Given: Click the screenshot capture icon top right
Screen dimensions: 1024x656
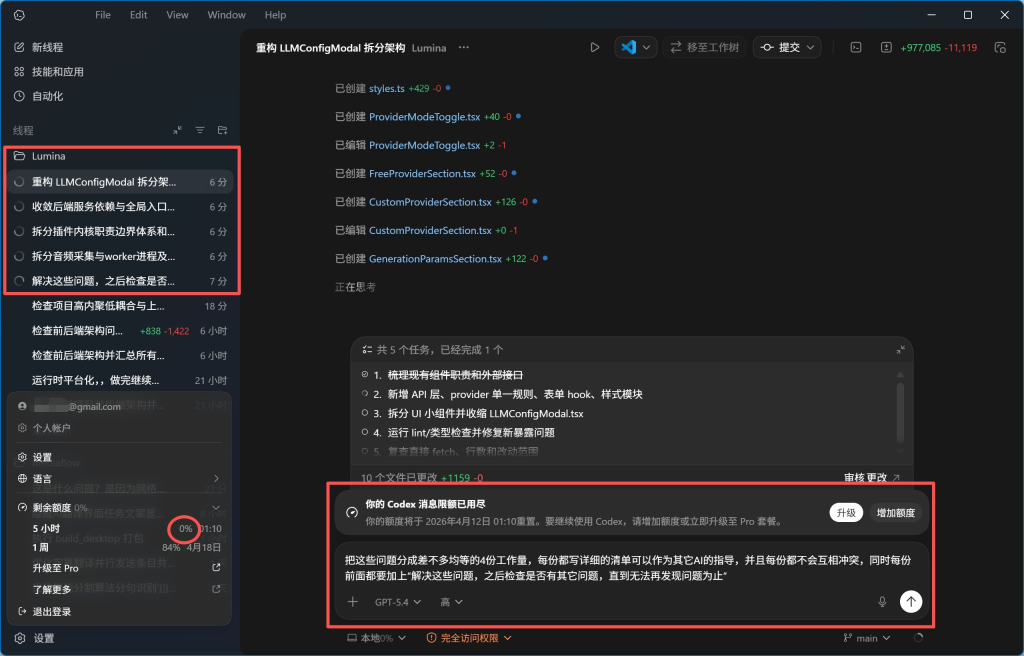Looking at the screenshot, I should point(999,47).
